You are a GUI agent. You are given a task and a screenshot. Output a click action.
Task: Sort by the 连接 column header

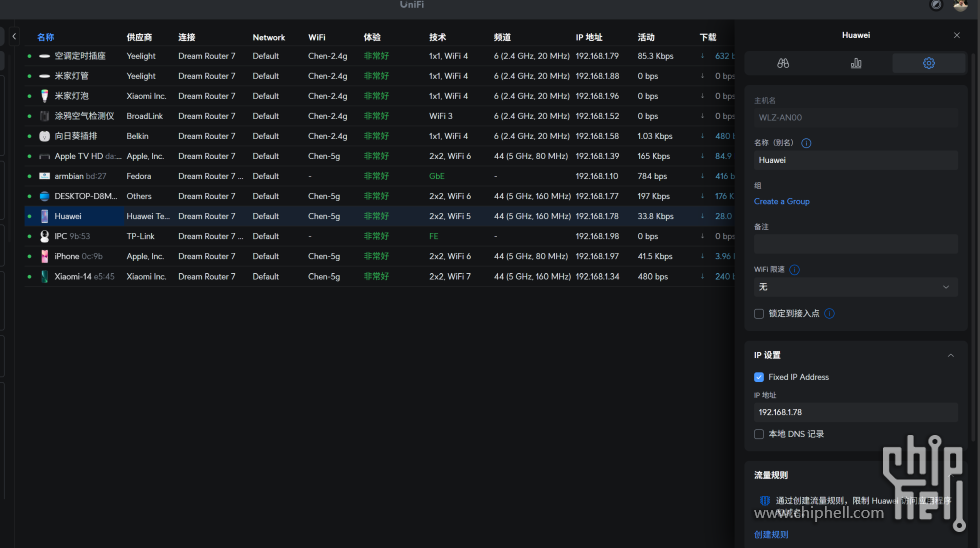(186, 37)
